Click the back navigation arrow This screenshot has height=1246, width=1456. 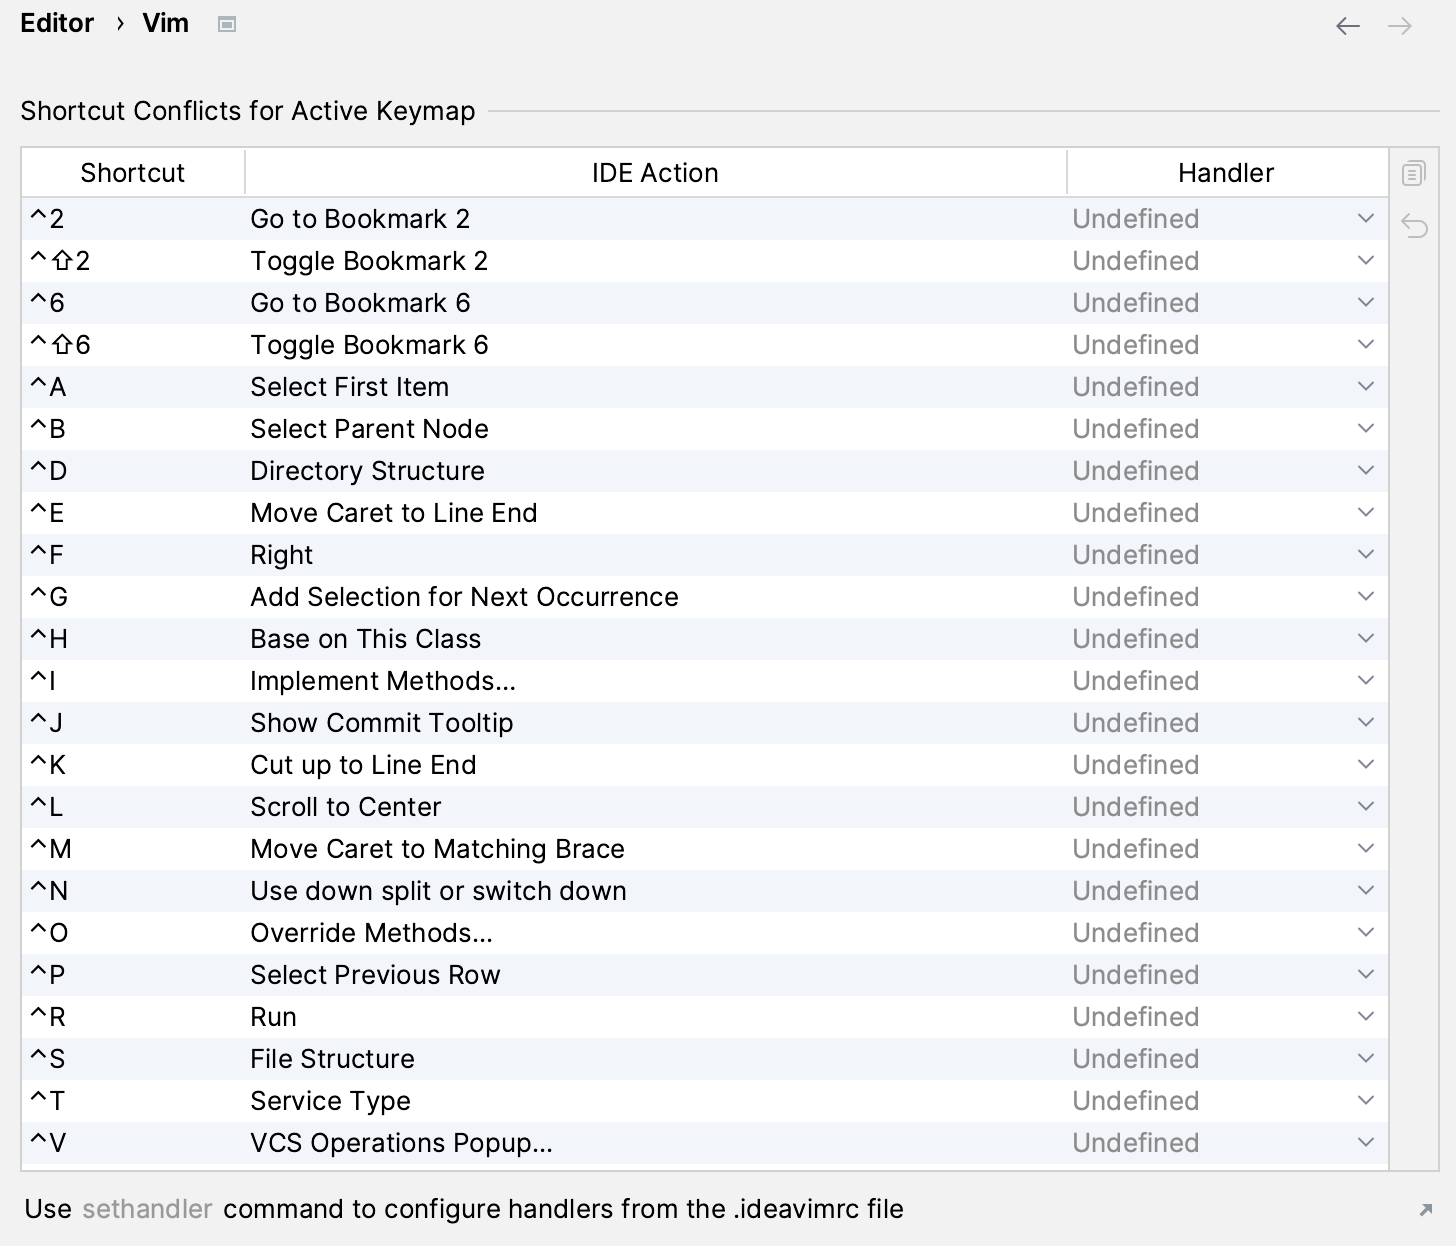click(x=1347, y=26)
